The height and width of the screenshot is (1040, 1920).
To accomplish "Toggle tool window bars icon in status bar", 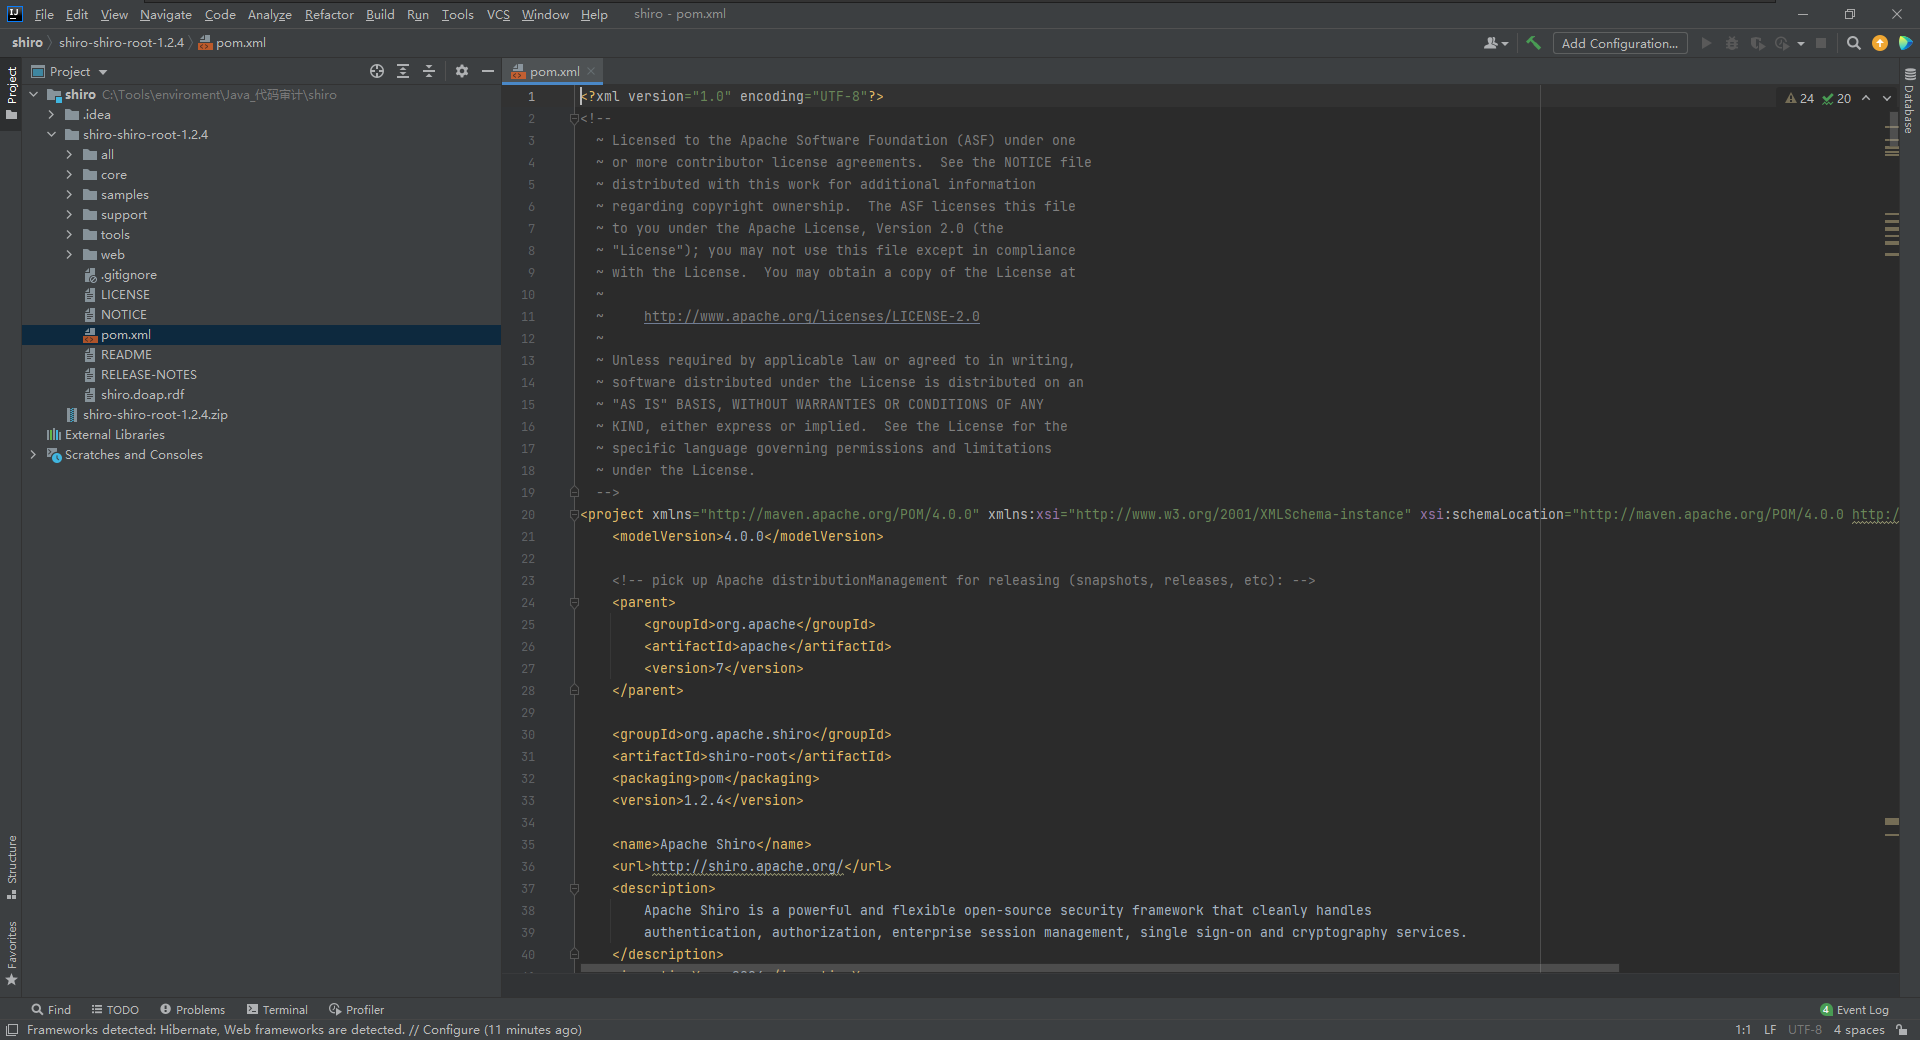I will (12, 1029).
